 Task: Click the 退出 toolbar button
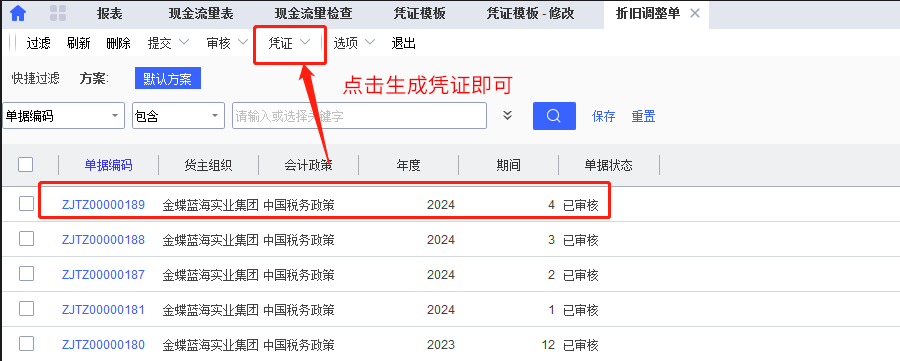pyautogui.click(x=404, y=43)
